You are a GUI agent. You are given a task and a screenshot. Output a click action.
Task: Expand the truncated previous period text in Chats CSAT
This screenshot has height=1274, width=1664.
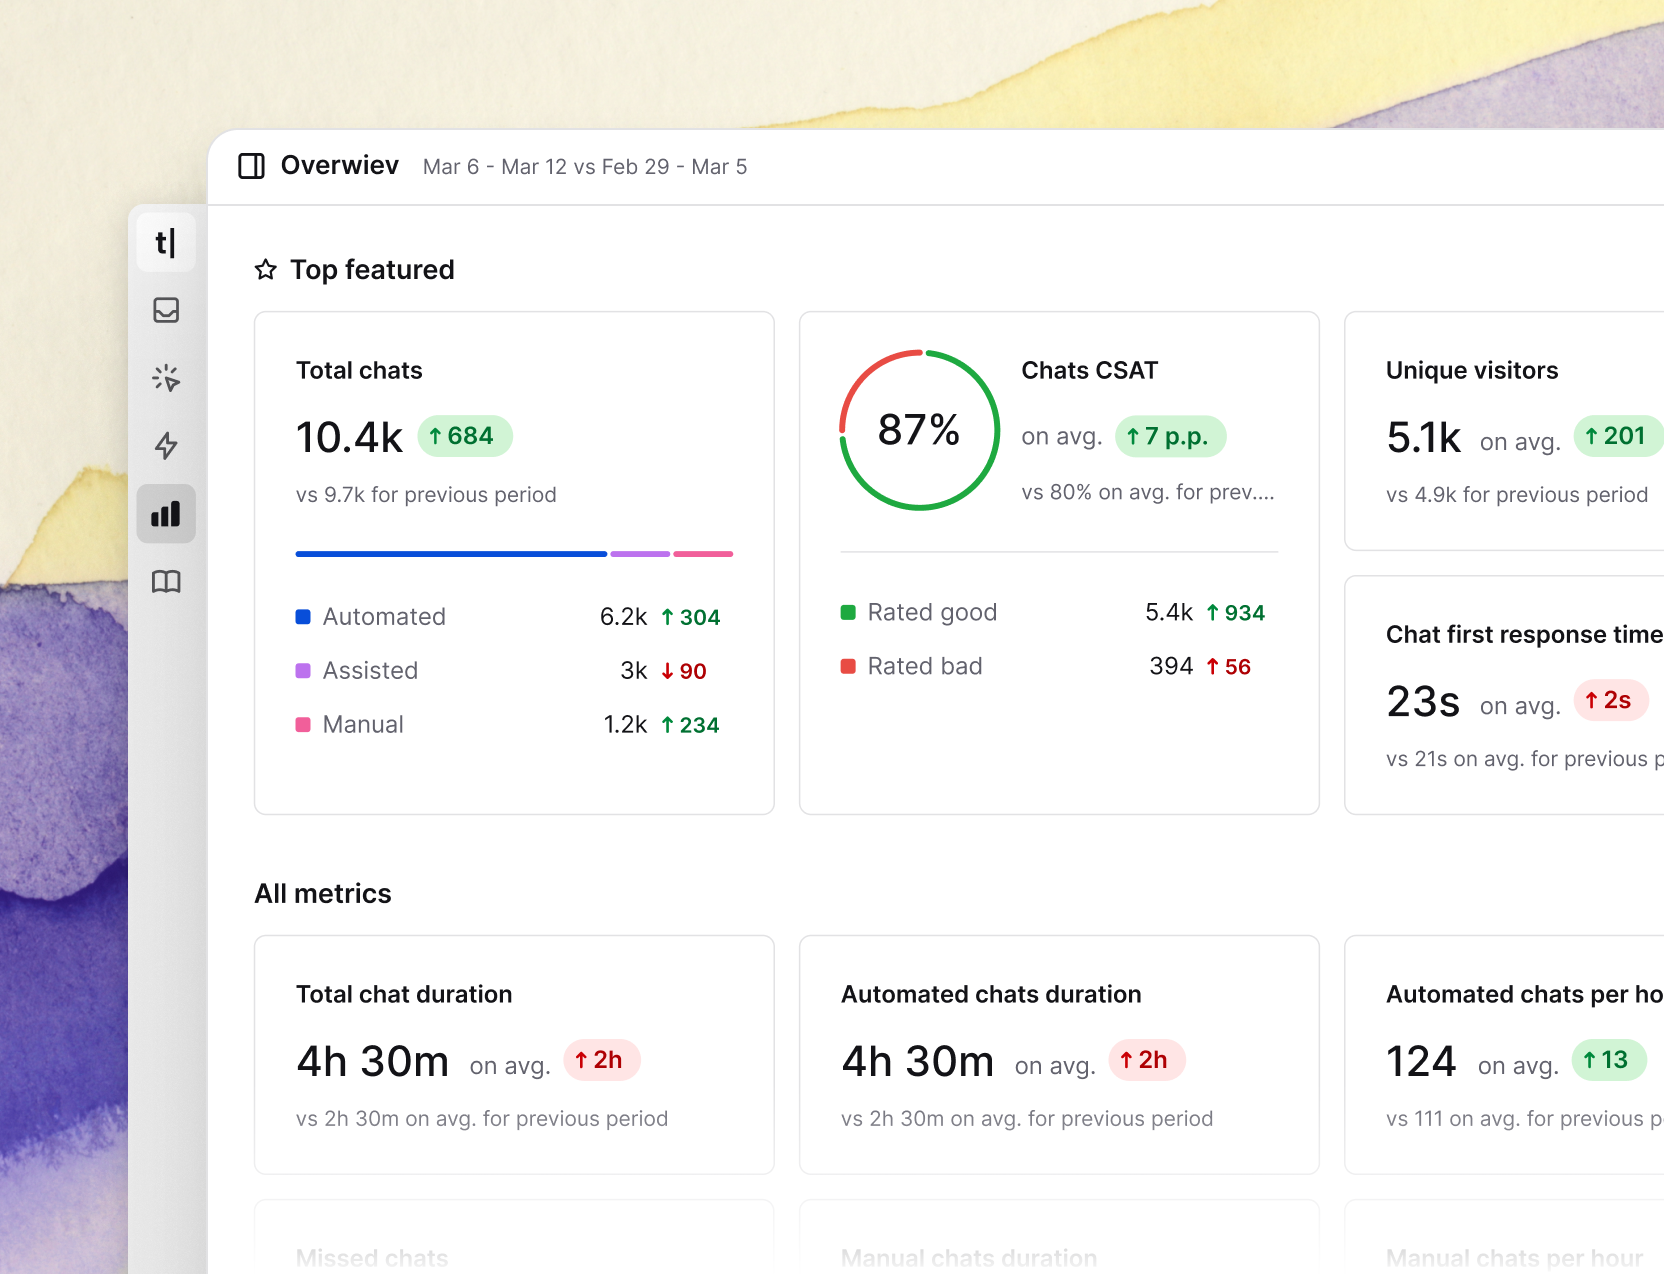(1148, 492)
